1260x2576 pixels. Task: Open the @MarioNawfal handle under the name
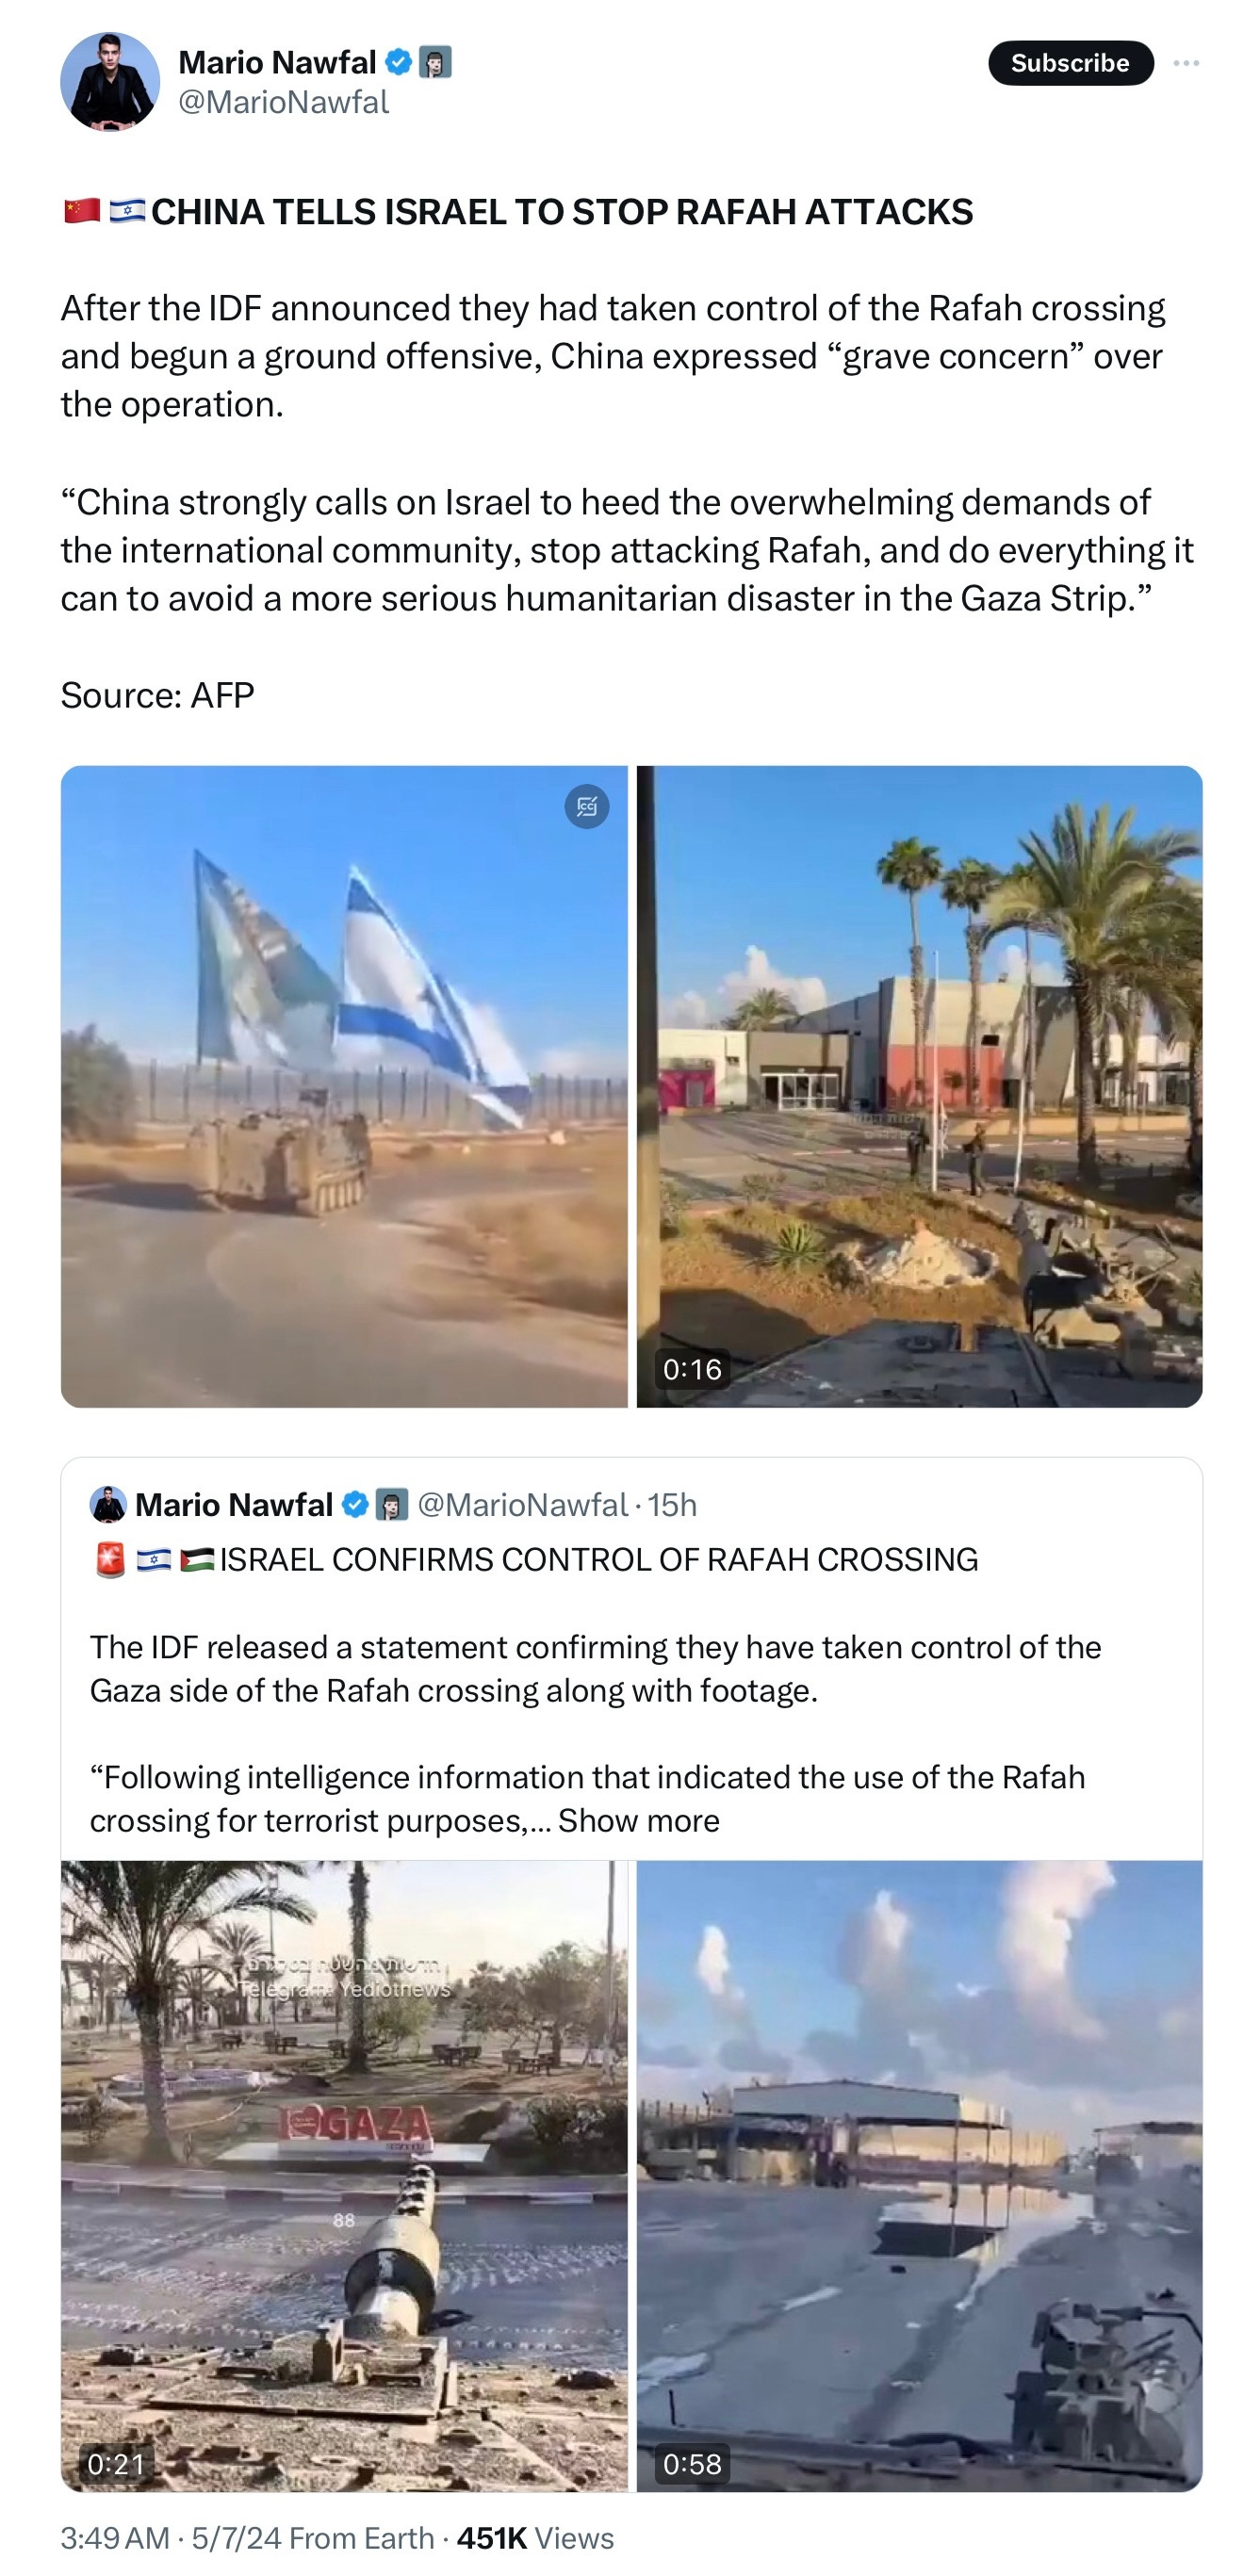pos(284,102)
